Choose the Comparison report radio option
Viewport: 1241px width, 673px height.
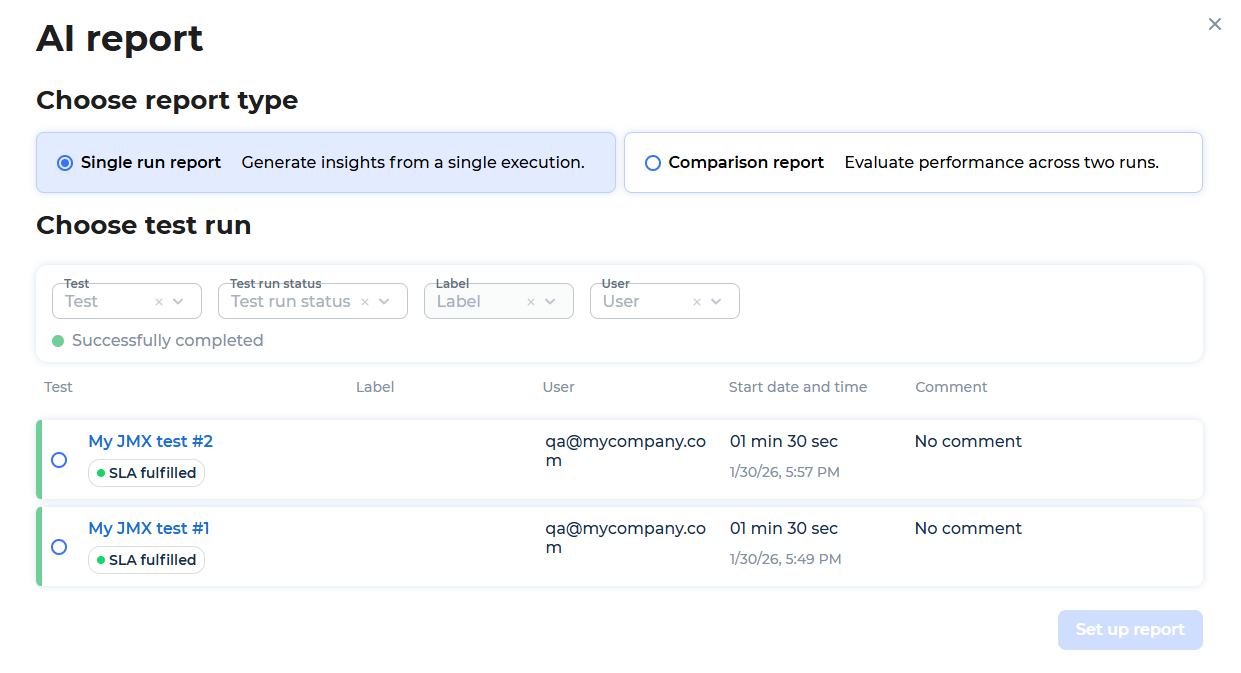[x=653, y=163]
